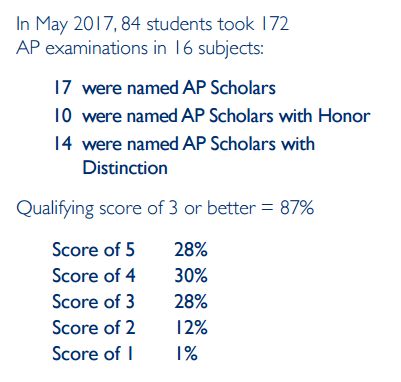Click the 28% value for Score of 3

(x=191, y=302)
